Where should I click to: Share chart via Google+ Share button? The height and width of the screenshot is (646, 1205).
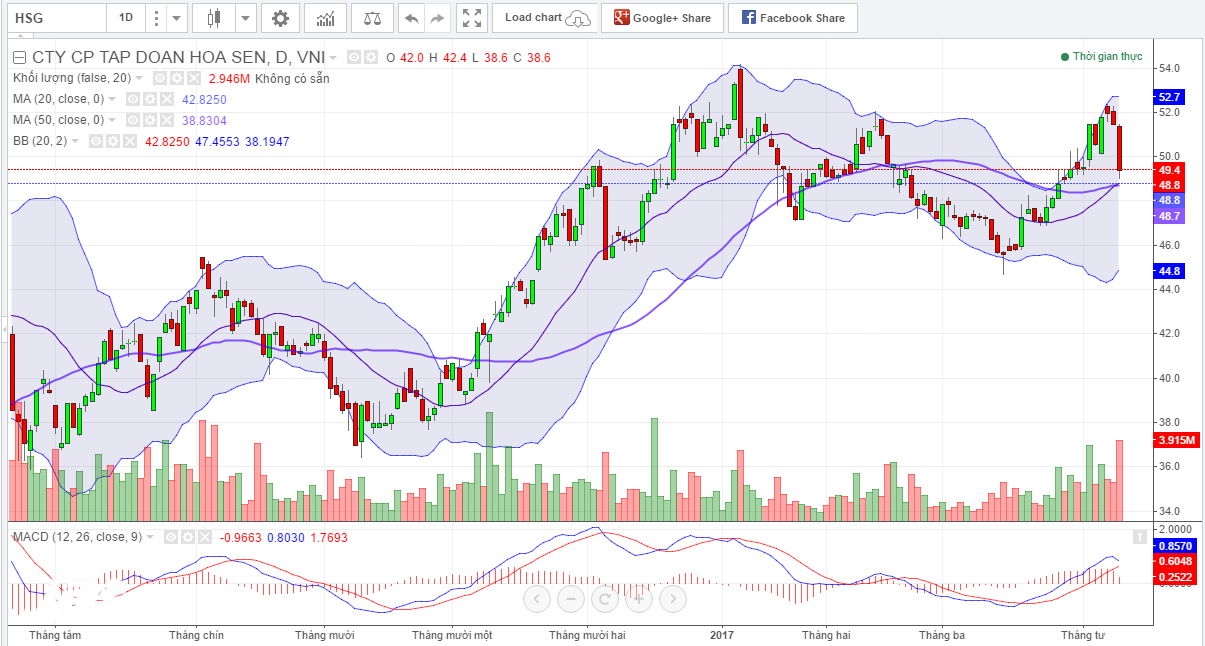click(662, 18)
